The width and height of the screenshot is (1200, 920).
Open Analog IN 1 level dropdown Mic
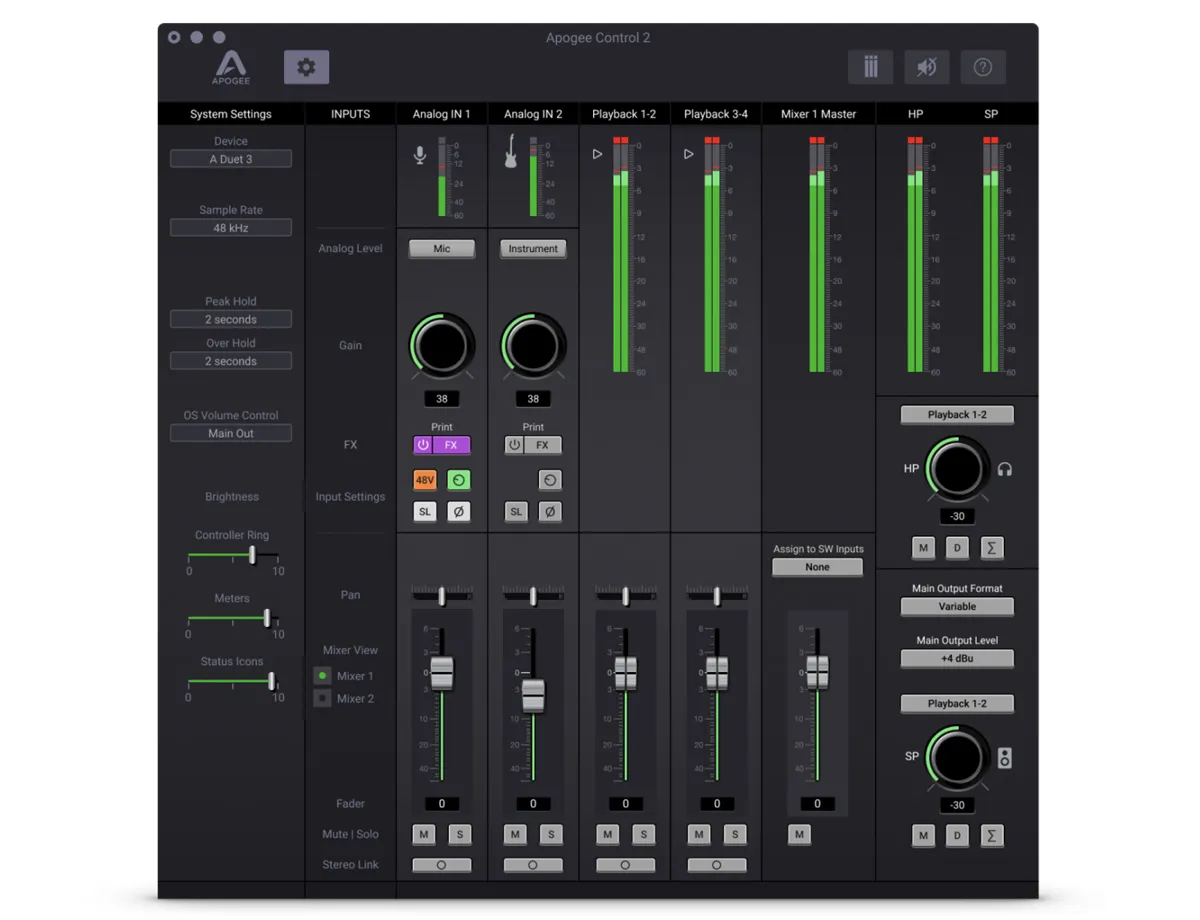pyautogui.click(x=442, y=249)
